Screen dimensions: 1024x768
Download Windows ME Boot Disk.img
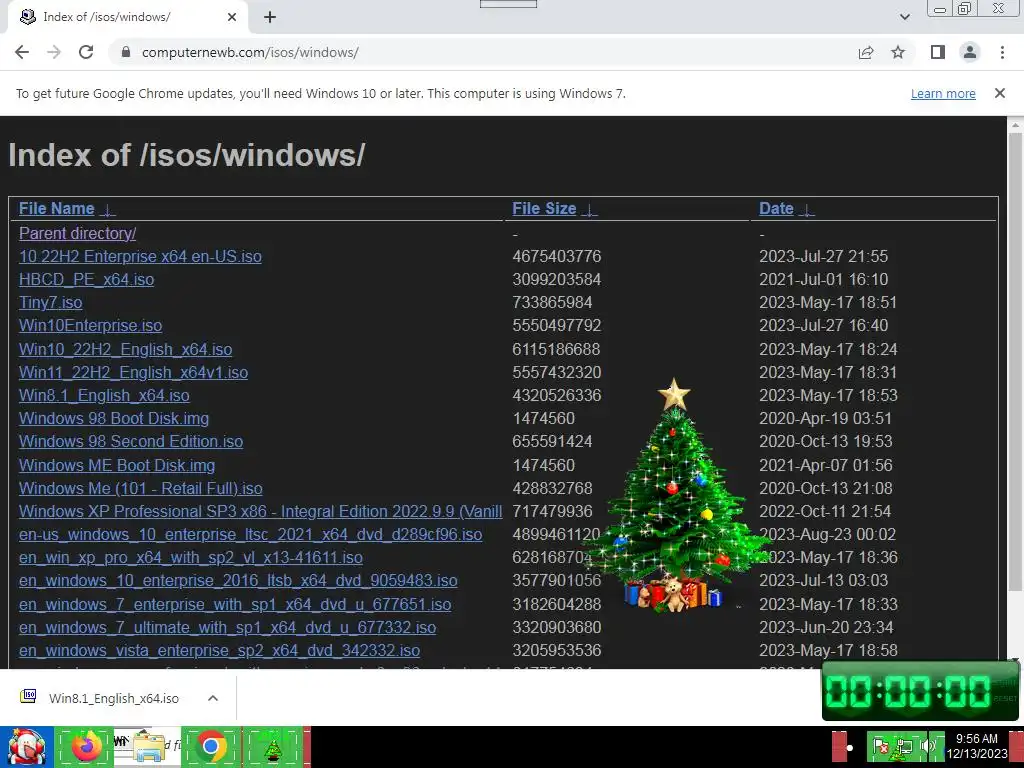[x=117, y=465]
